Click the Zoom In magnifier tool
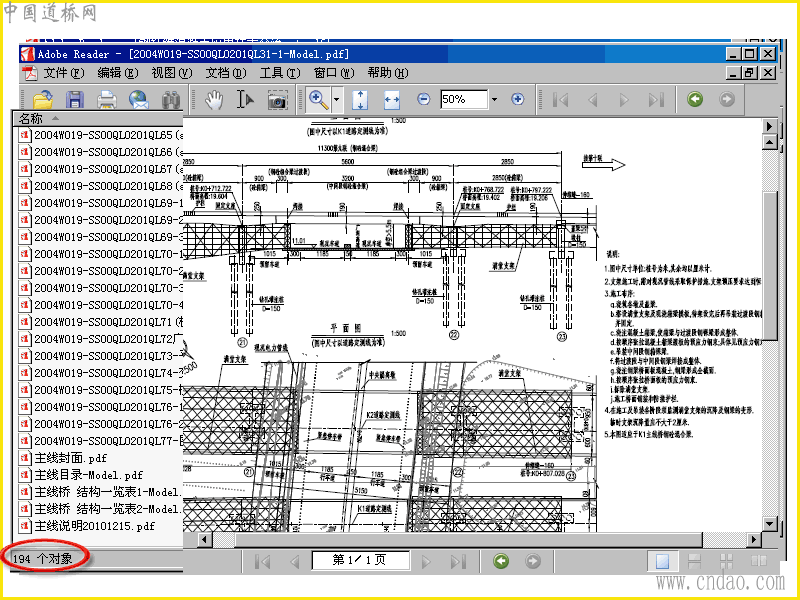800x600 pixels. [318, 100]
